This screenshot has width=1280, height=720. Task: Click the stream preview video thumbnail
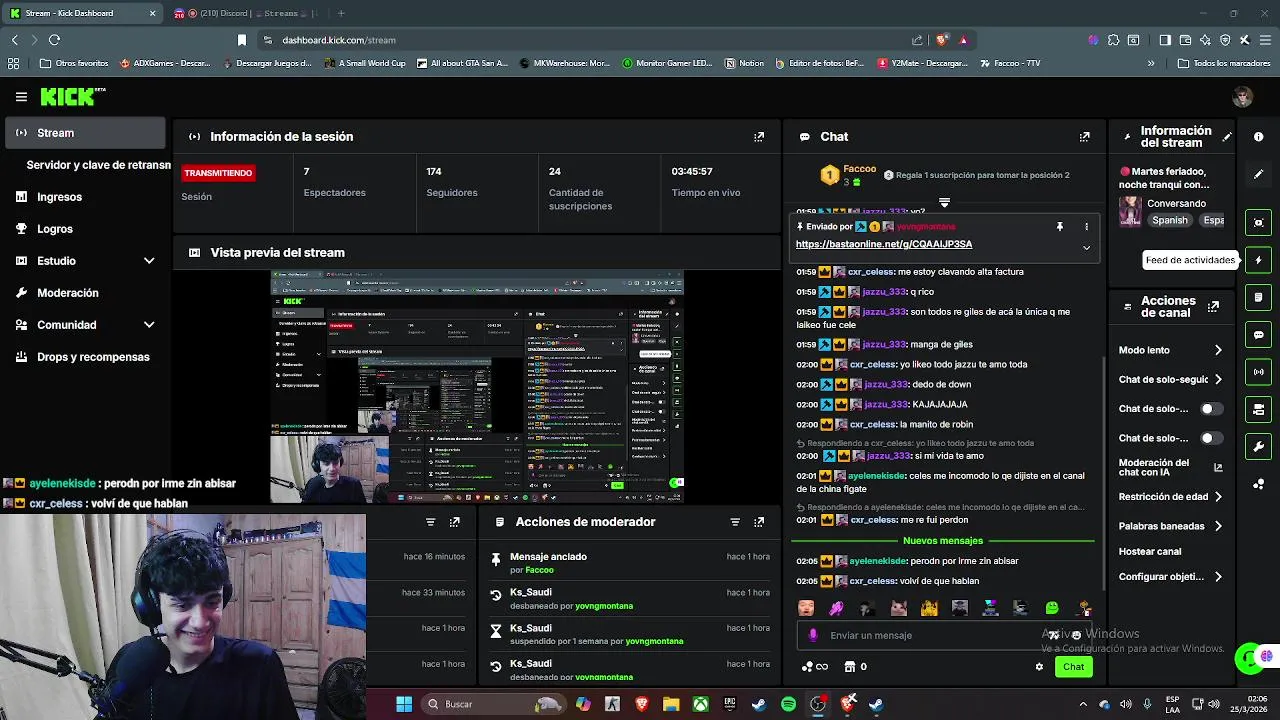click(477, 387)
